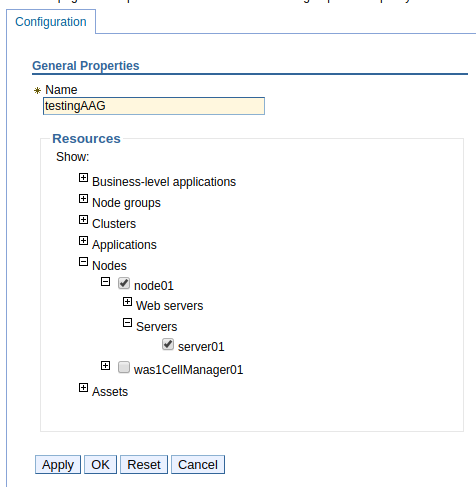Click the Apply button
The width and height of the screenshot is (476, 487).
point(58,465)
